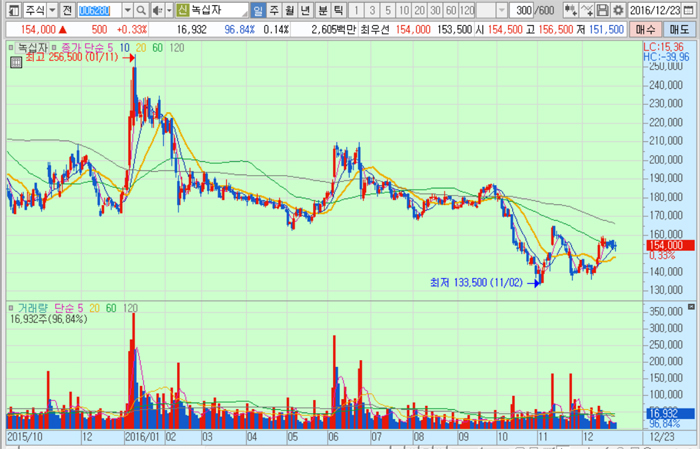Open the stock code dropdown arrow
The height and width of the screenshot is (449, 700).
(x=127, y=10)
